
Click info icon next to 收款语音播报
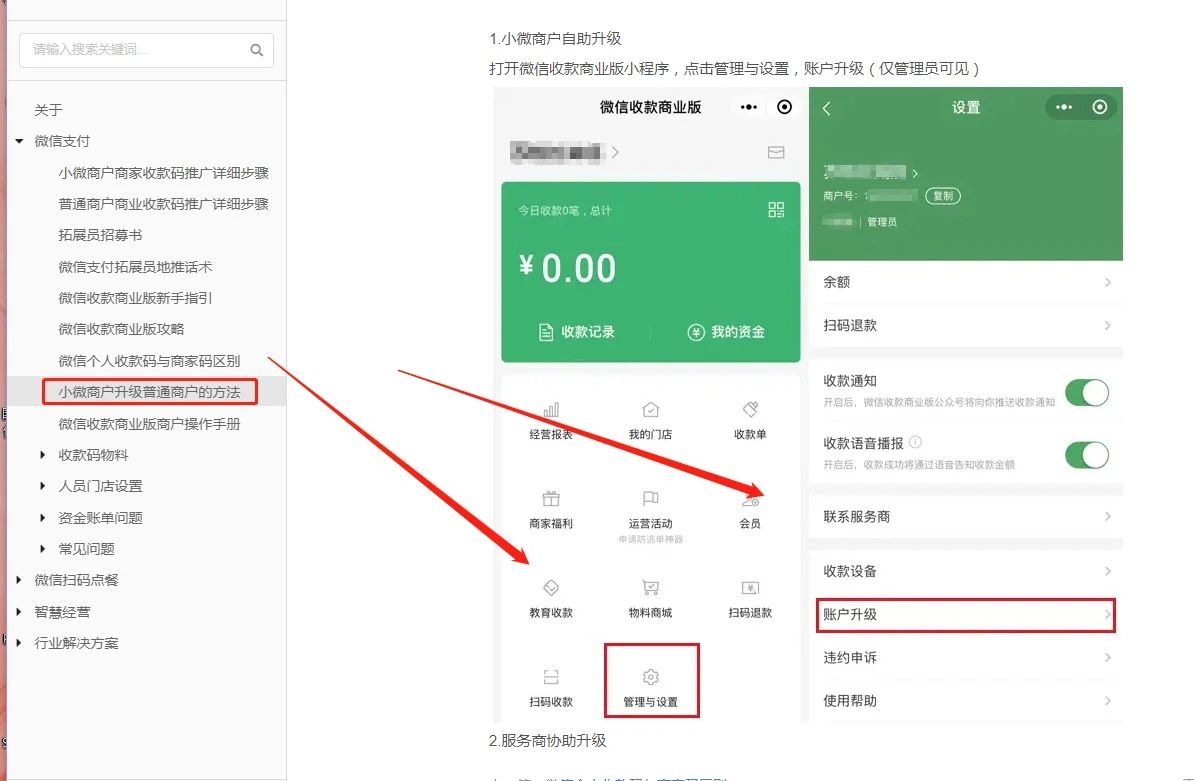915,442
